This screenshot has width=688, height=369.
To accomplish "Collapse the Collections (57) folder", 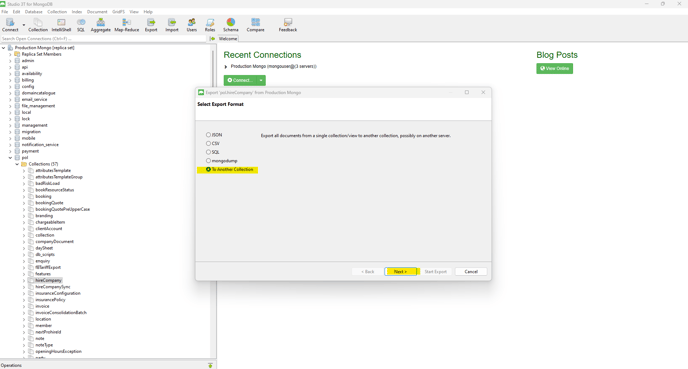I will point(17,164).
